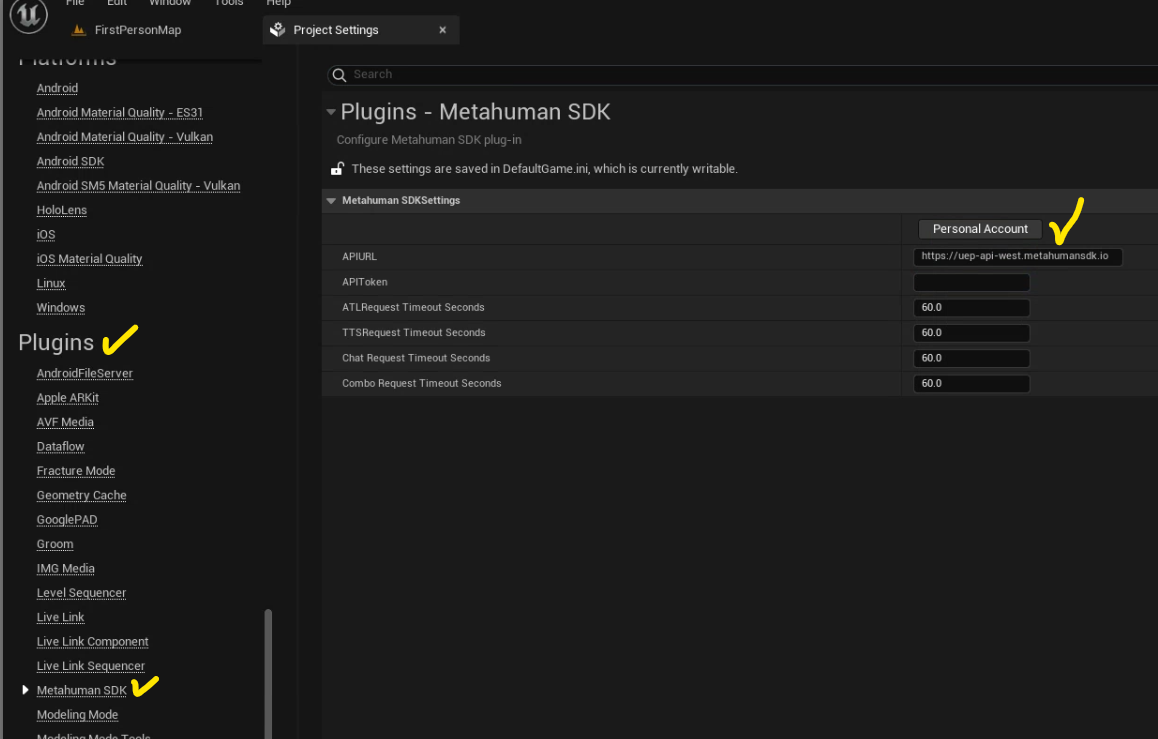Click the ATLRequest Timeout Seconds value

[971, 307]
